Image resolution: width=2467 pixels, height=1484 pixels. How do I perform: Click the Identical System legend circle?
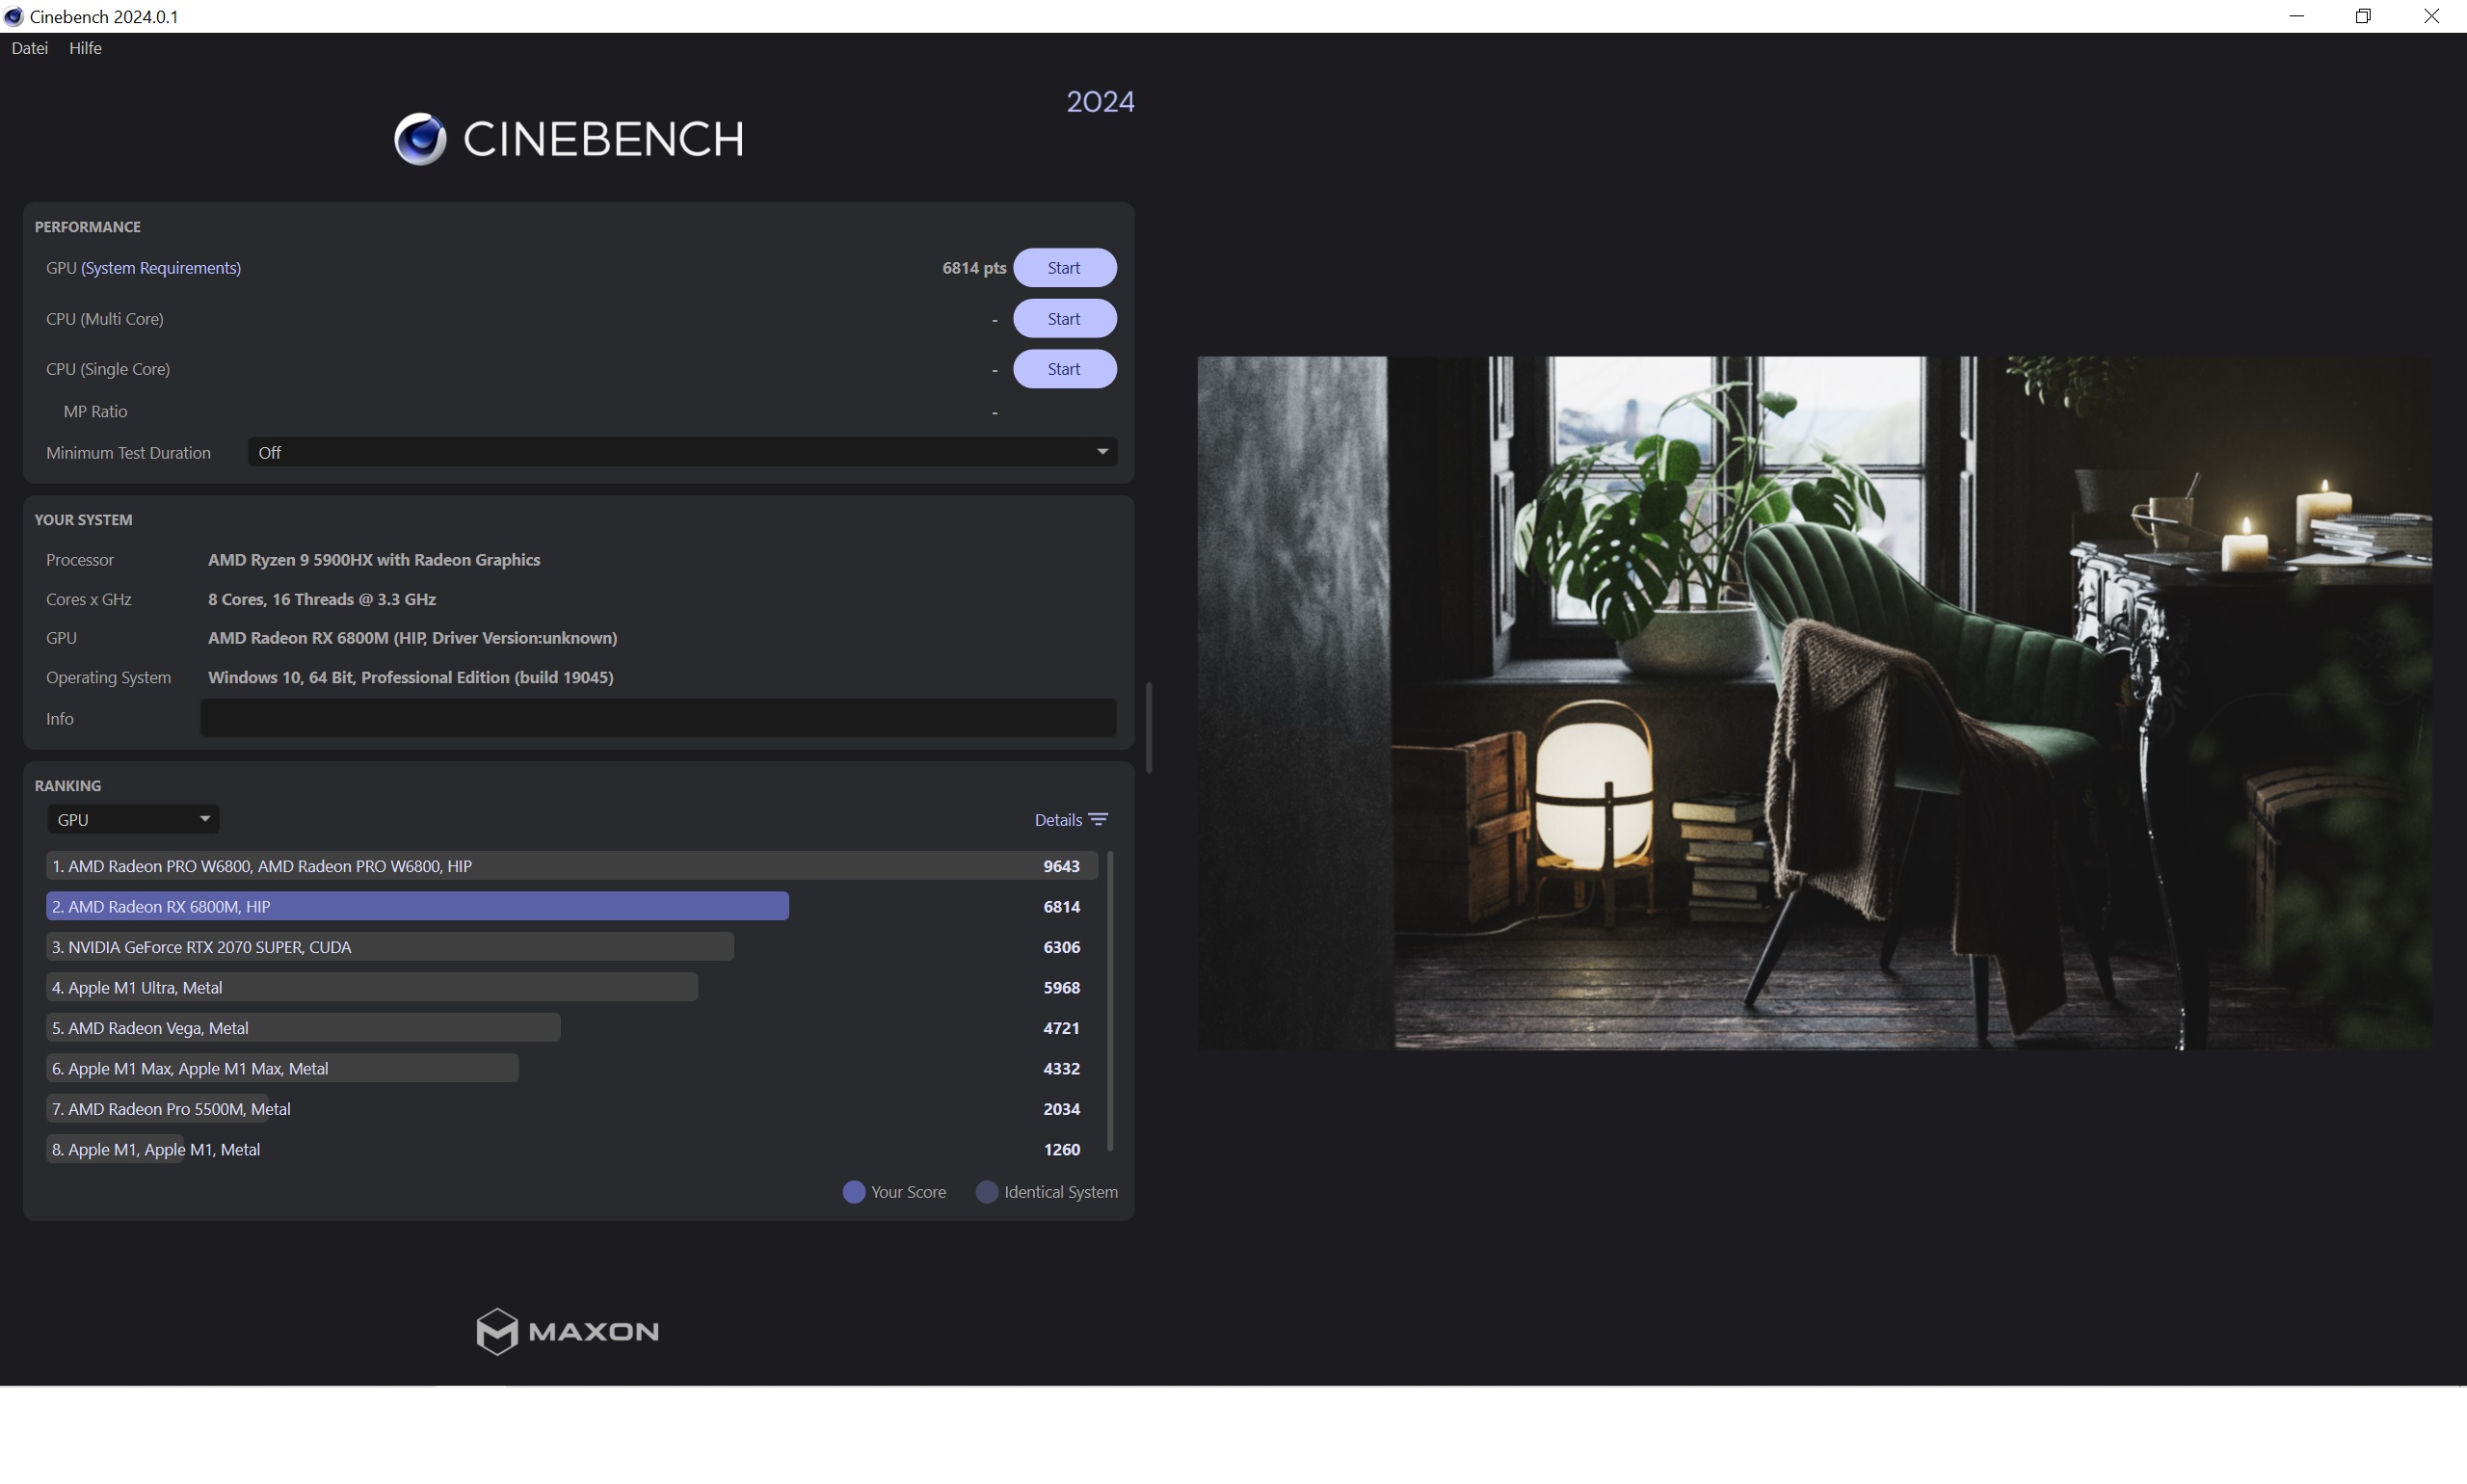986,1192
